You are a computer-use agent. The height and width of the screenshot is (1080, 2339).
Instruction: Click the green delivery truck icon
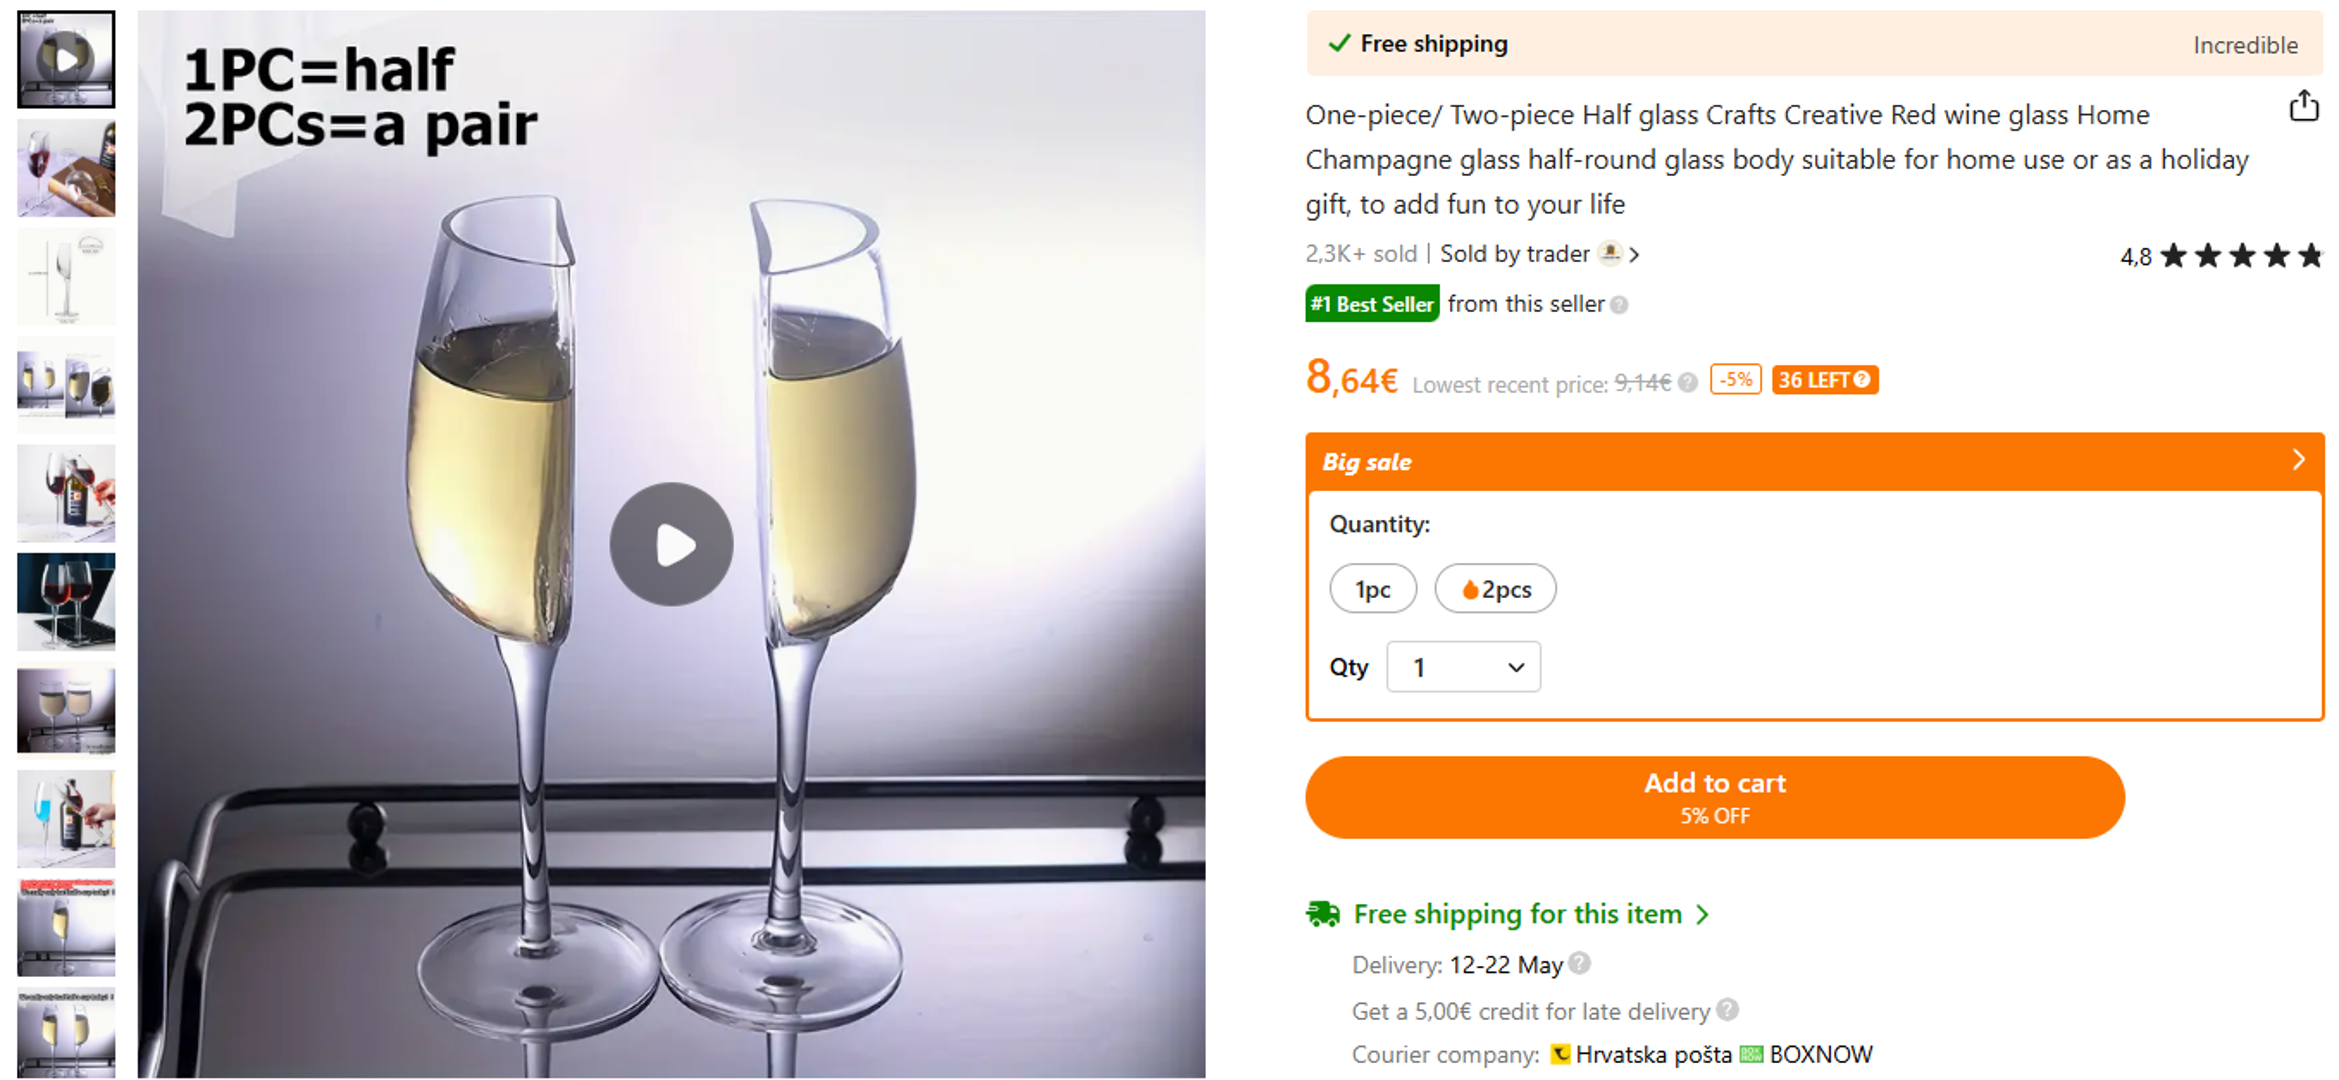[x=1322, y=914]
